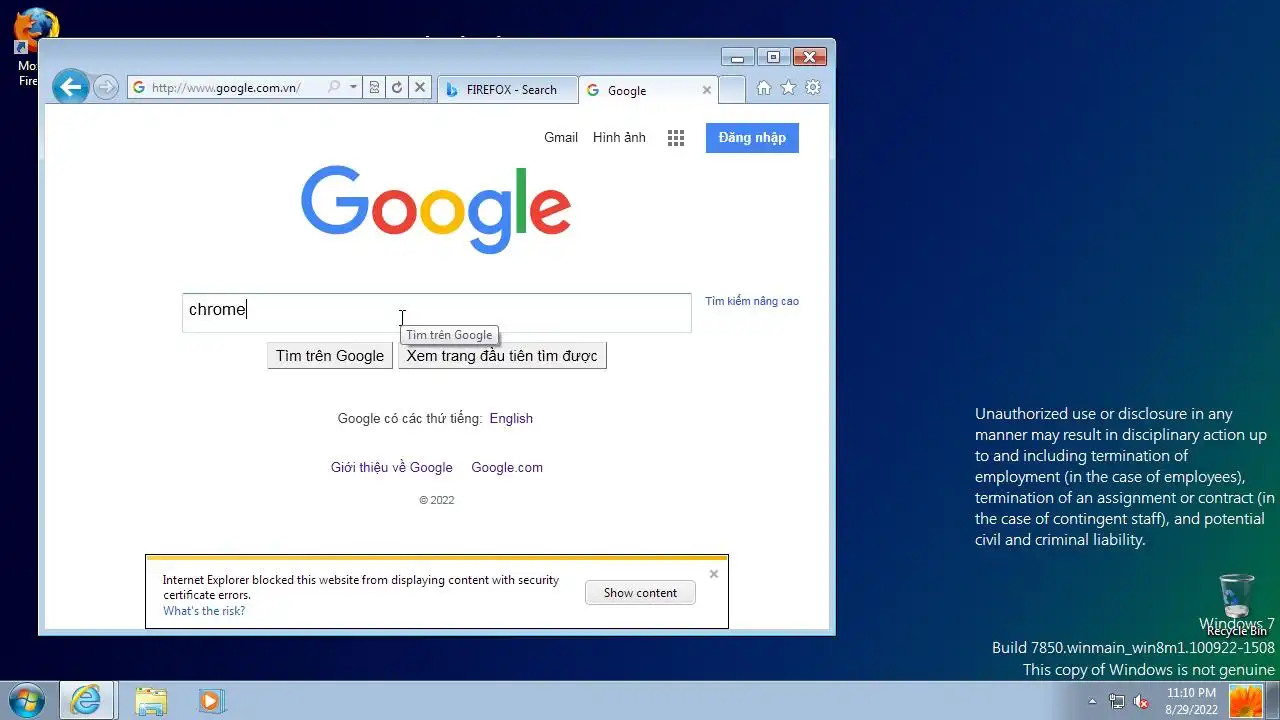Open the What's the risk? link
The height and width of the screenshot is (720, 1280).
pyautogui.click(x=204, y=611)
